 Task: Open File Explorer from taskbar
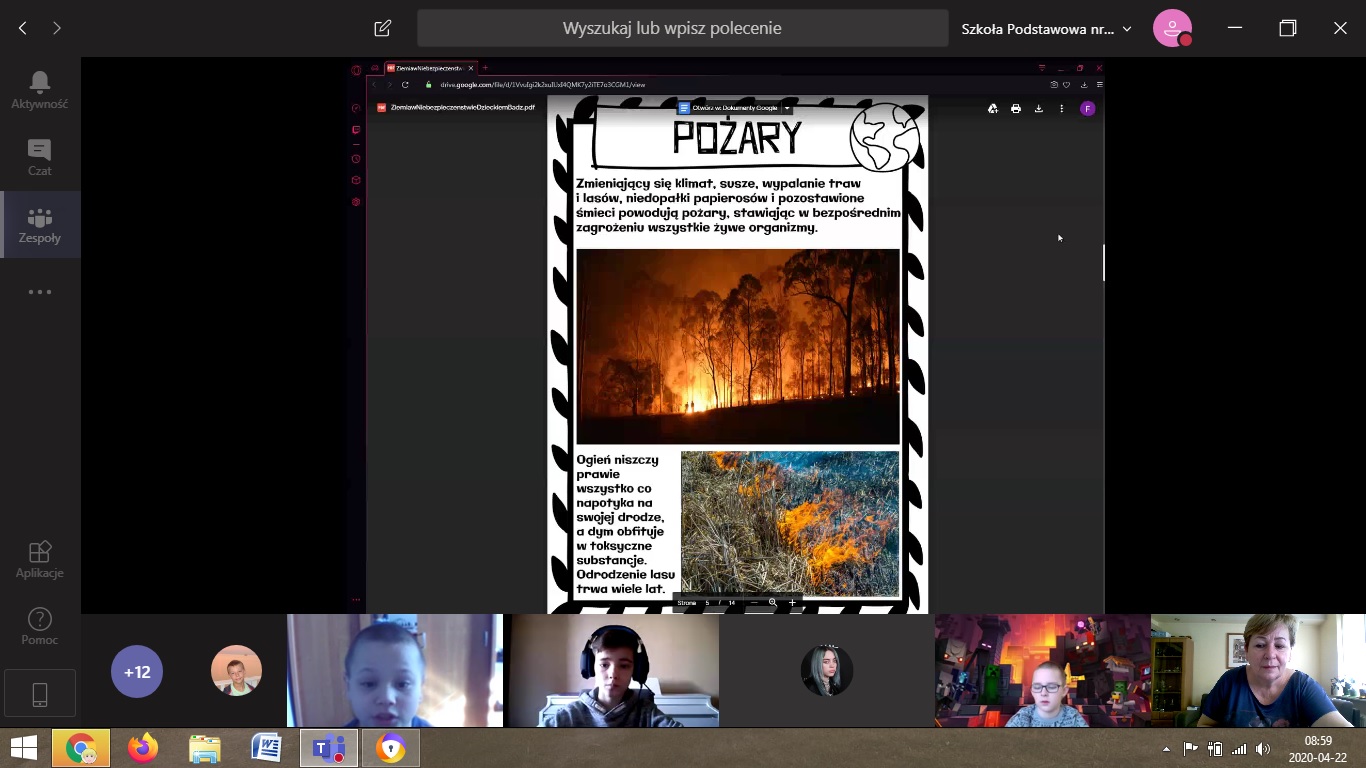point(205,748)
